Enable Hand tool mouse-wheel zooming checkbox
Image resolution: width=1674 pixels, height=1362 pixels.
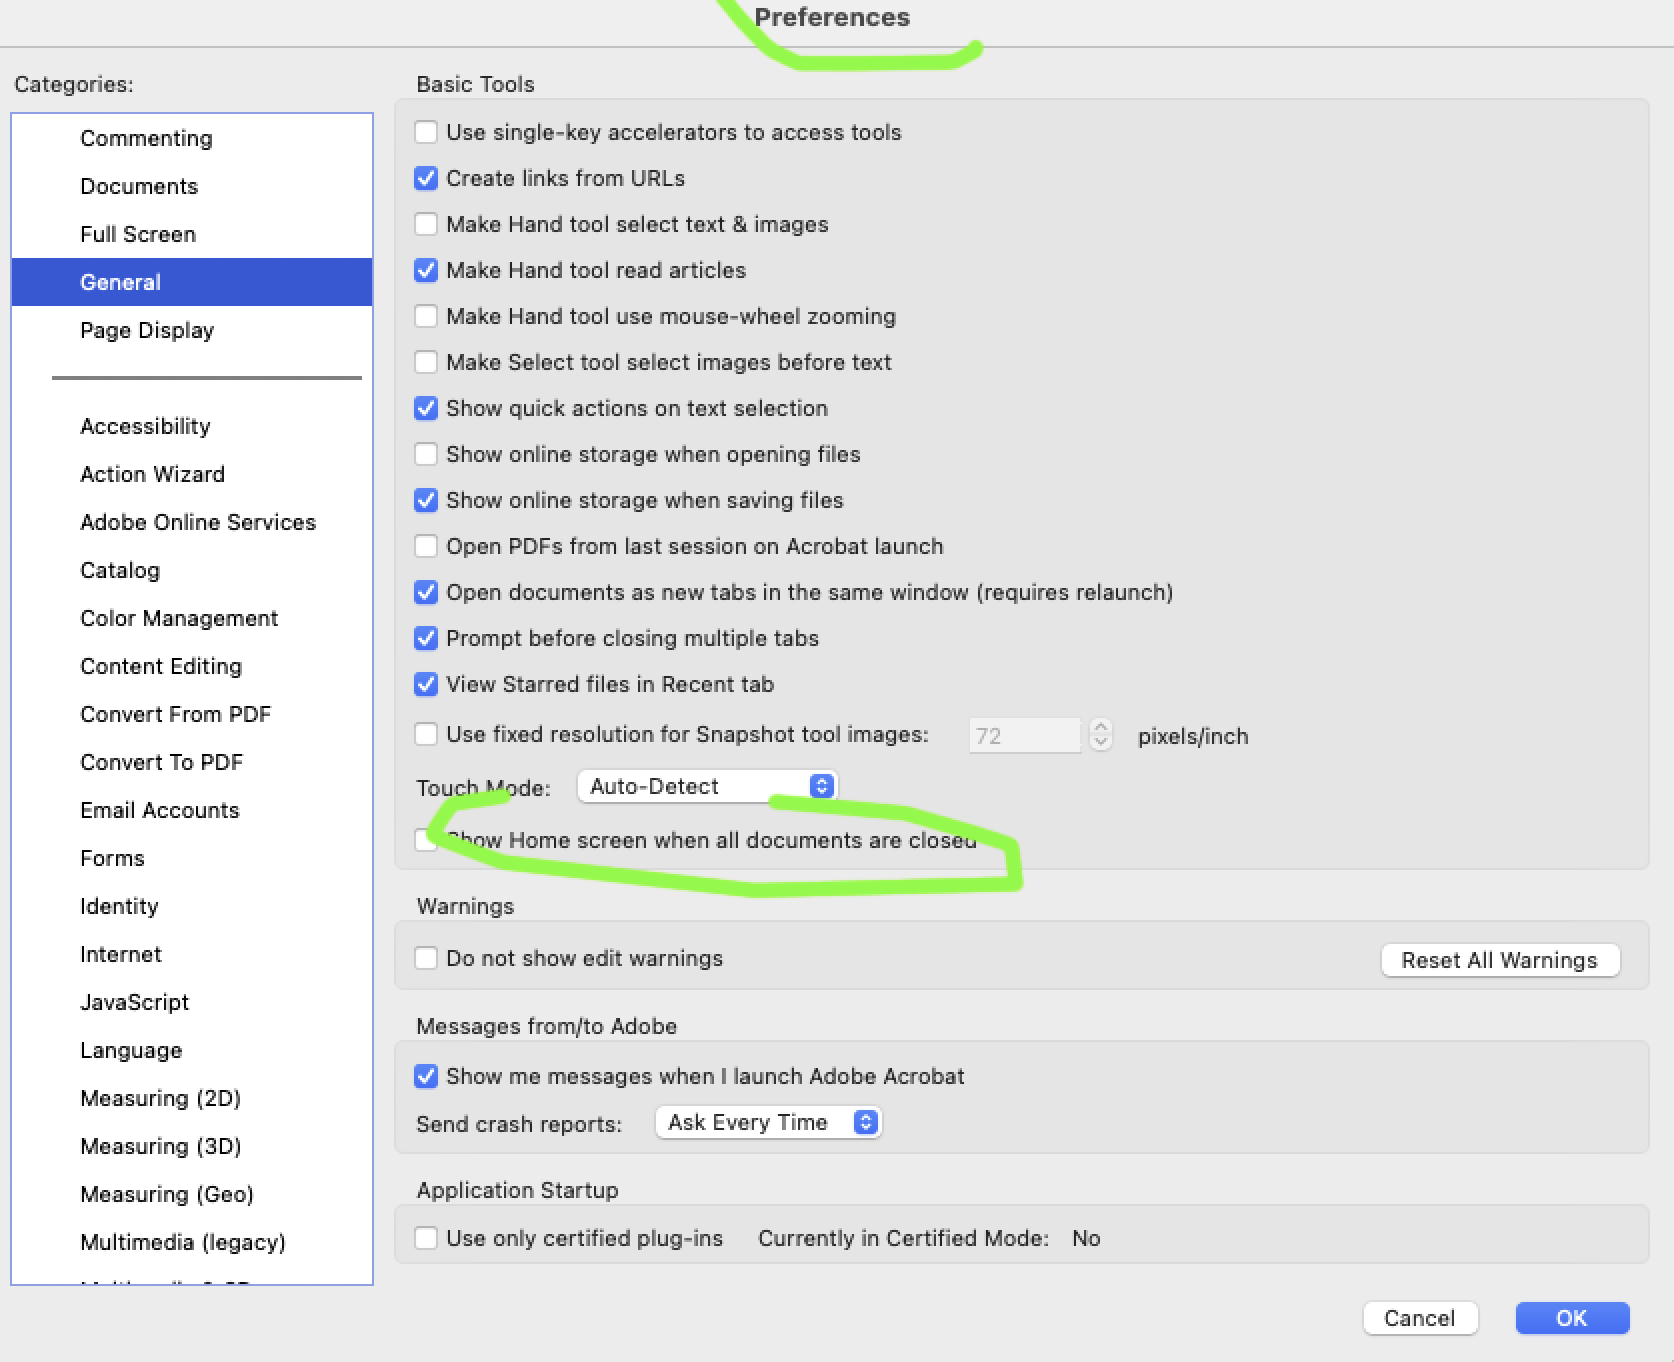click(x=426, y=316)
